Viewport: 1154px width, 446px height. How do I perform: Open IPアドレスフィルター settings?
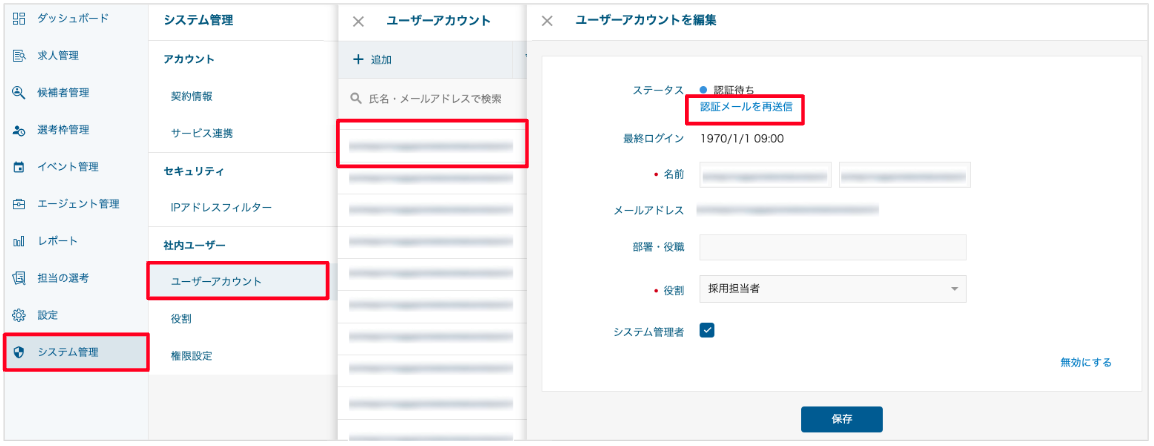click(221, 207)
